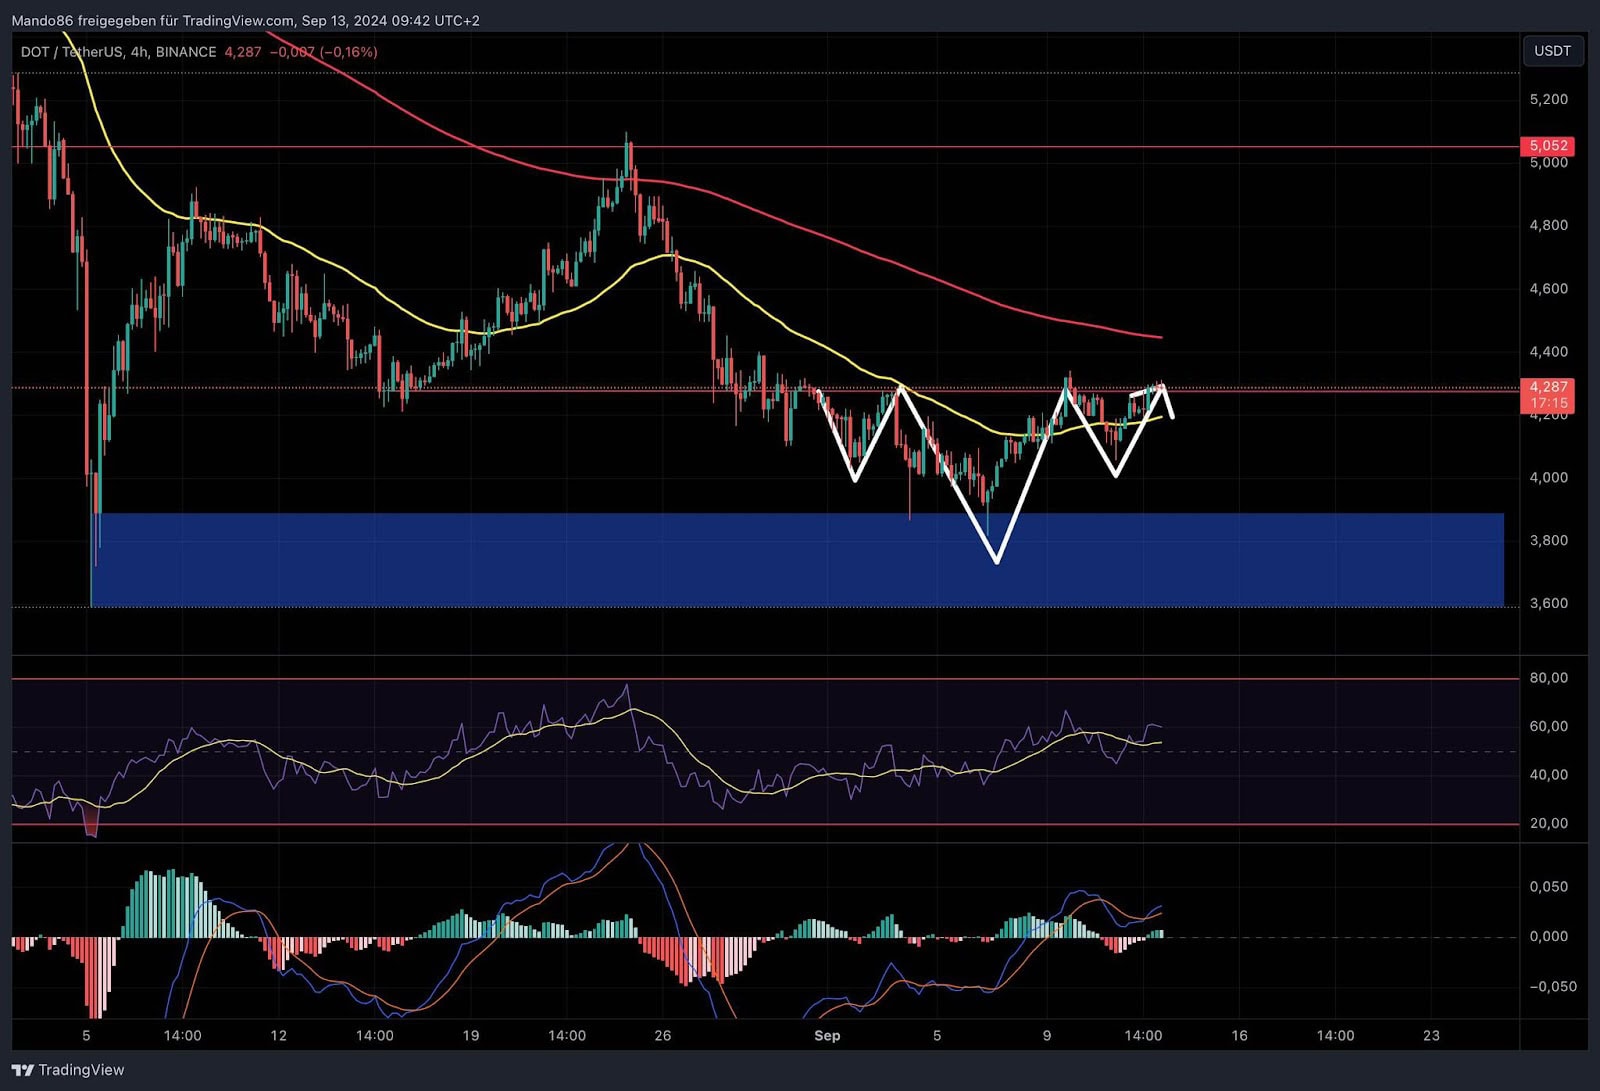The height and width of the screenshot is (1091, 1600).
Task: Click the 5,000 price axis value
Action: tap(1548, 163)
